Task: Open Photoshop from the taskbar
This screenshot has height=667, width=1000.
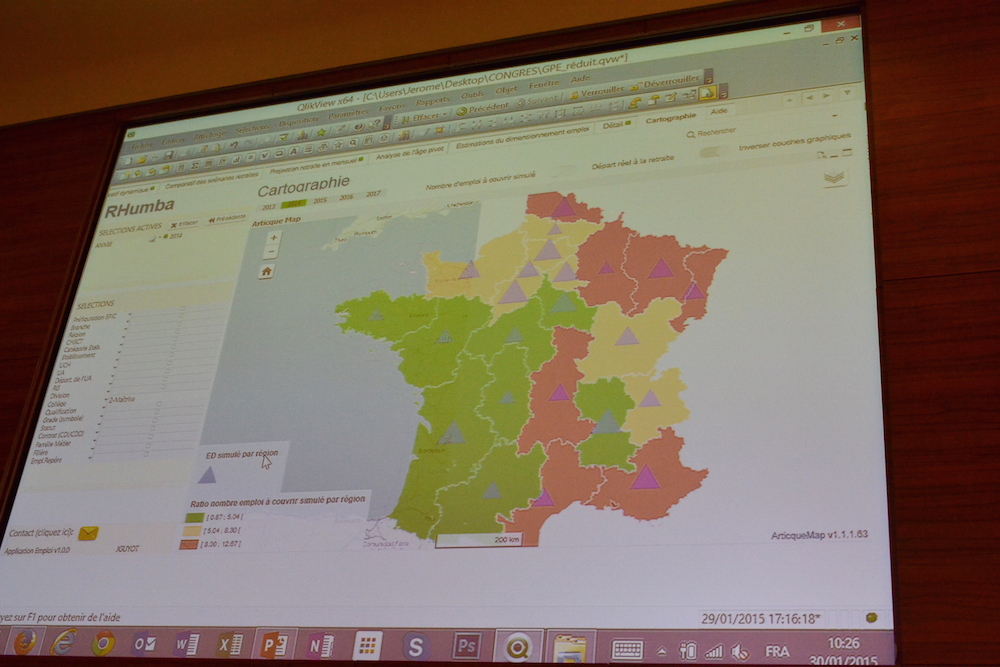Action: coord(466,645)
